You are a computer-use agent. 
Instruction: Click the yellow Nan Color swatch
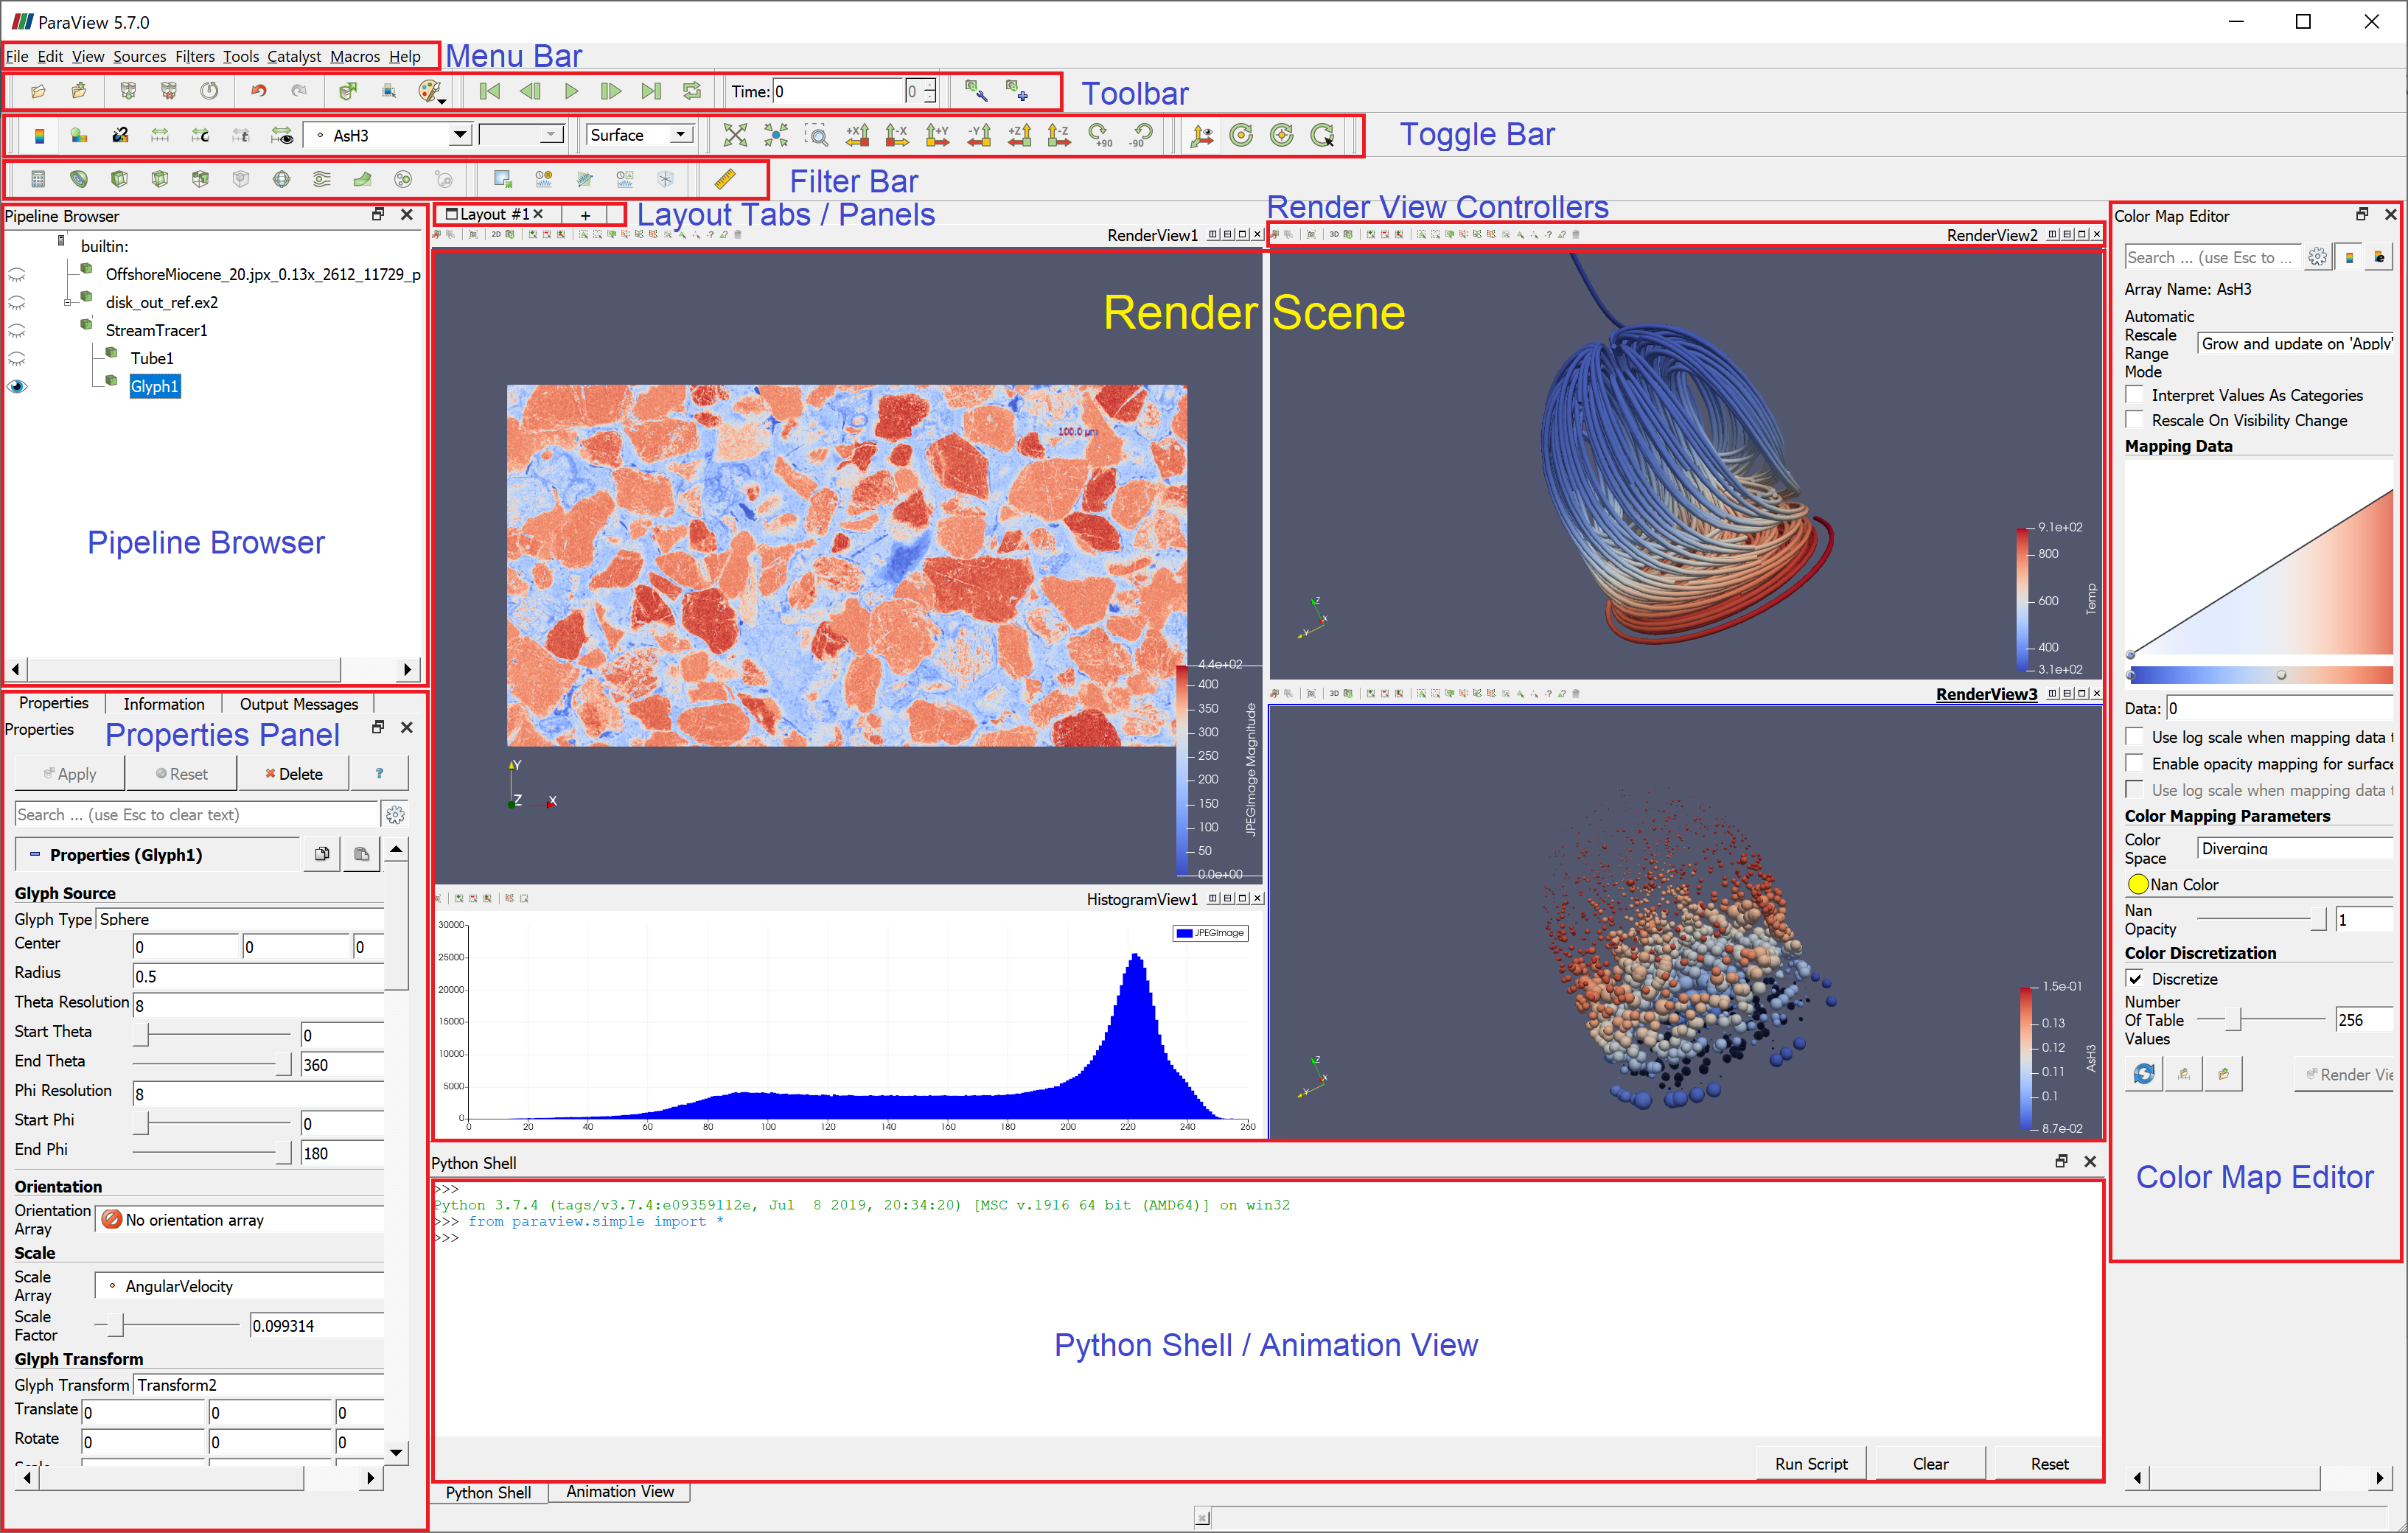(x=2138, y=884)
